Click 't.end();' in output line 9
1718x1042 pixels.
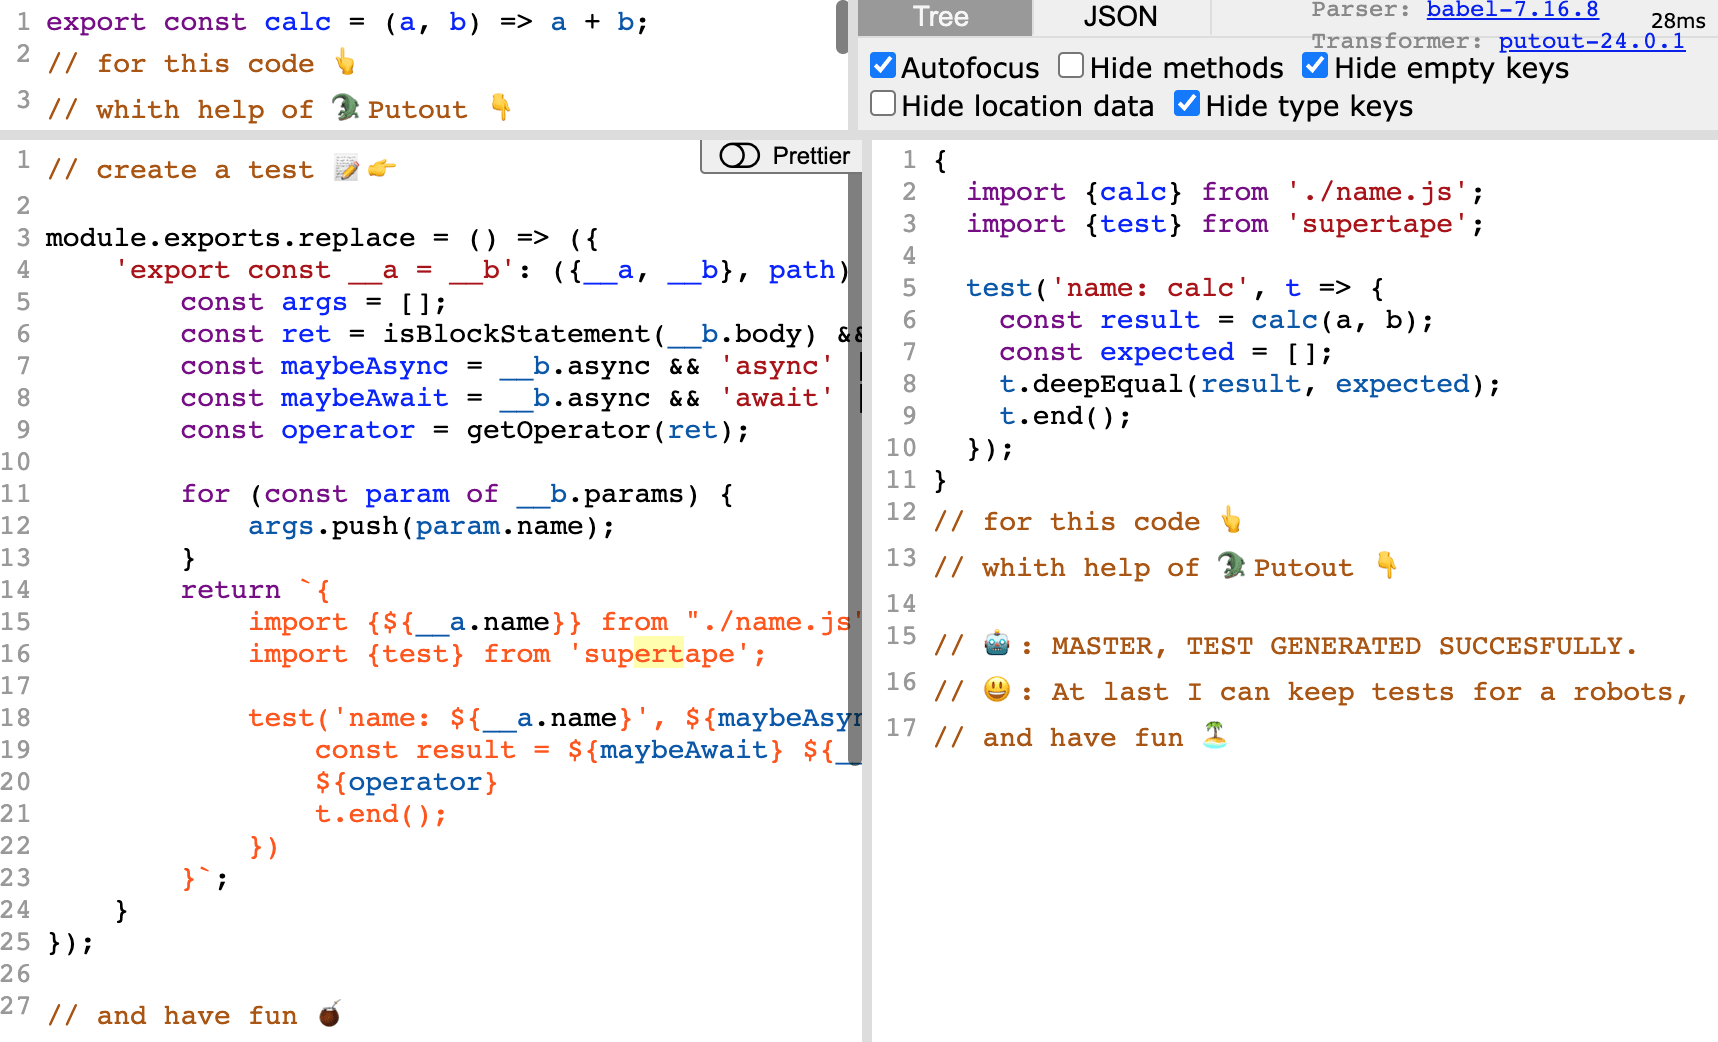tap(1066, 416)
